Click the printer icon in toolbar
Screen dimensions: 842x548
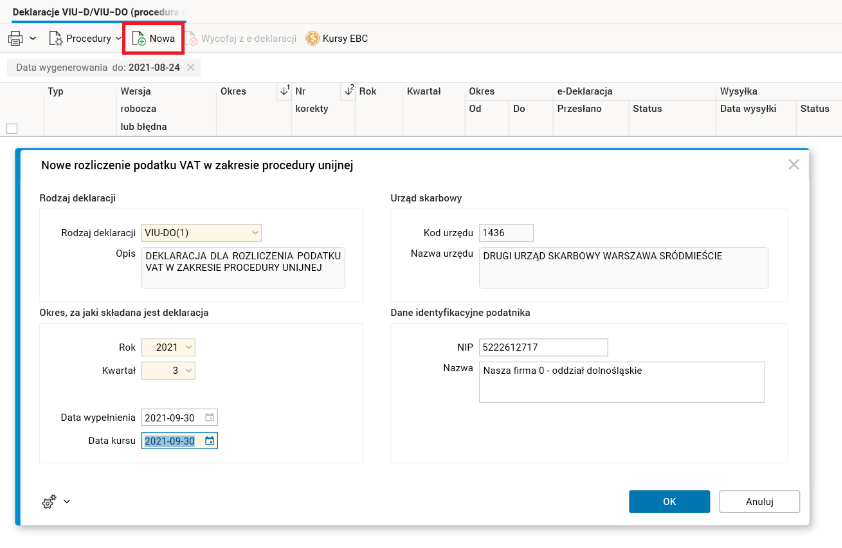[15, 39]
